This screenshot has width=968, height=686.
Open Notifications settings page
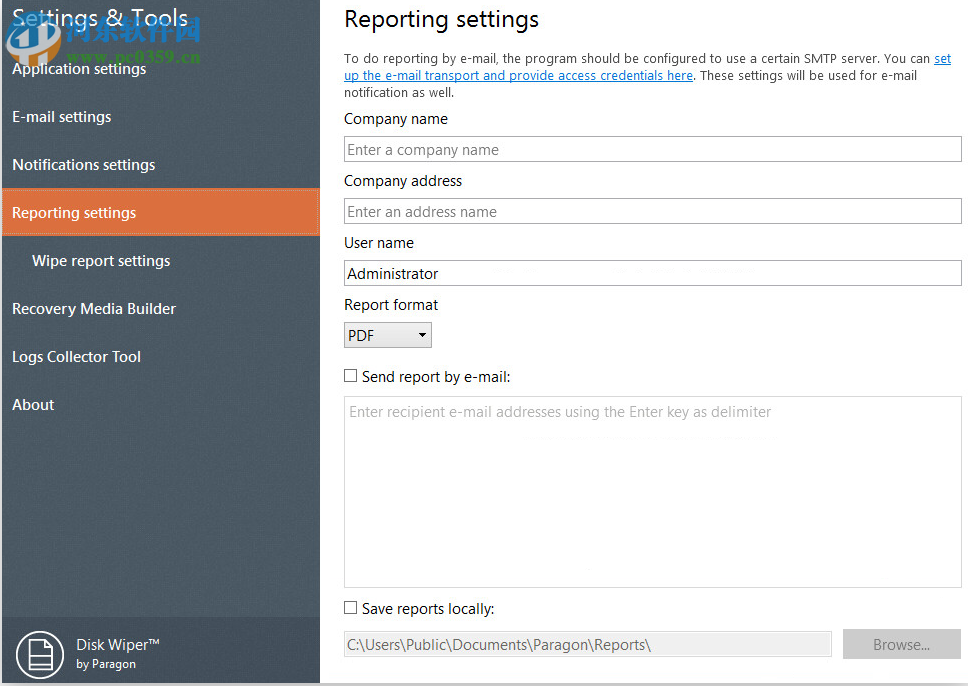tap(84, 165)
